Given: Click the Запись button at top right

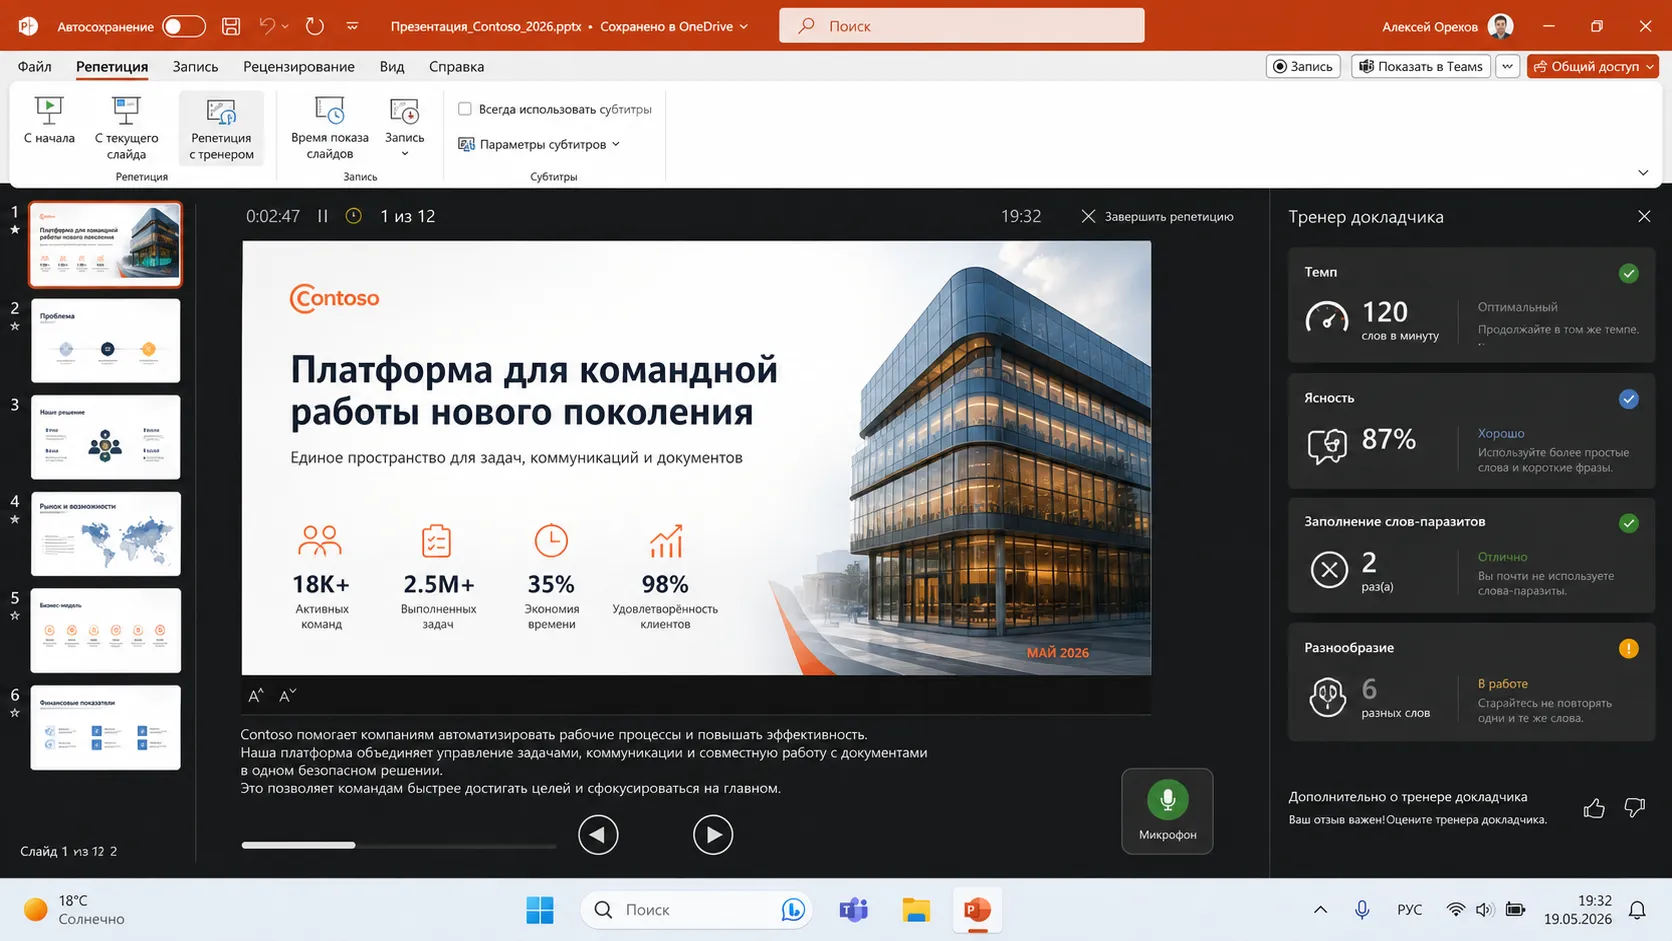Looking at the screenshot, I should click(x=1303, y=66).
